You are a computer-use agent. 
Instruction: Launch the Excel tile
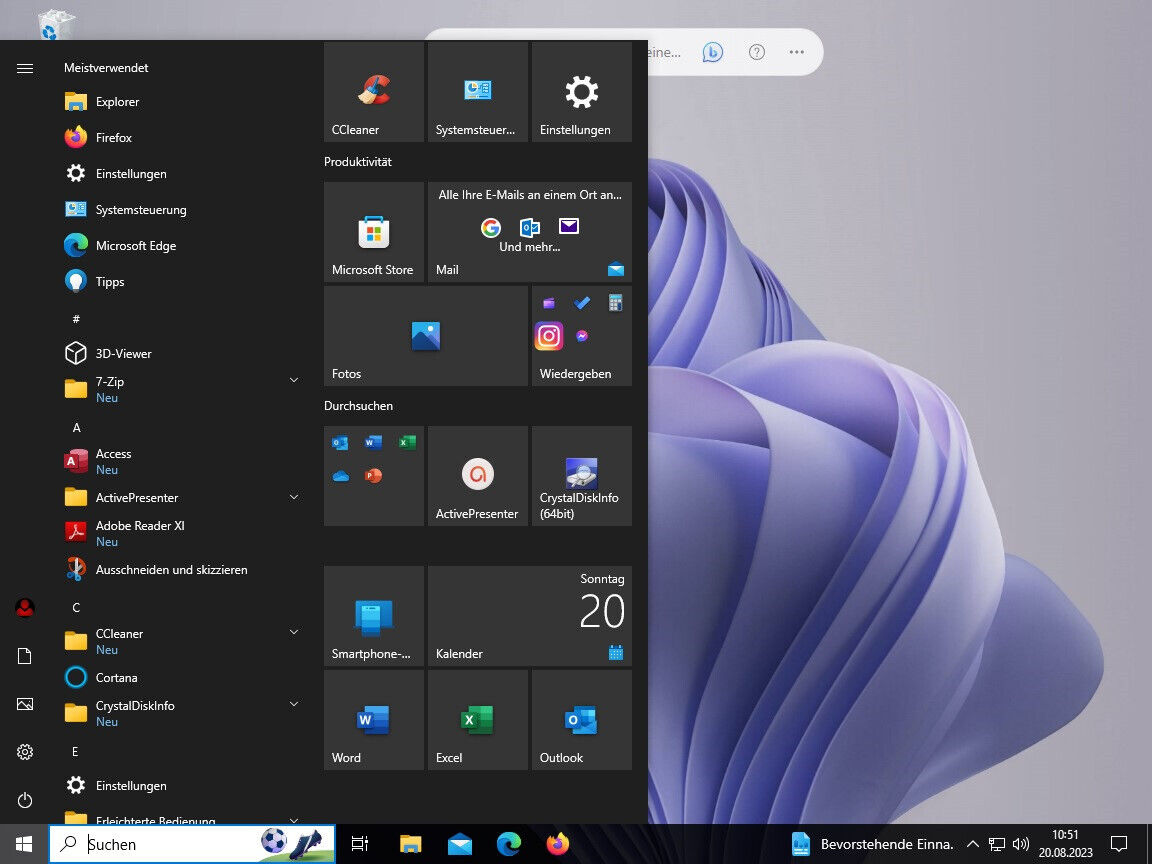[x=478, y=720]
